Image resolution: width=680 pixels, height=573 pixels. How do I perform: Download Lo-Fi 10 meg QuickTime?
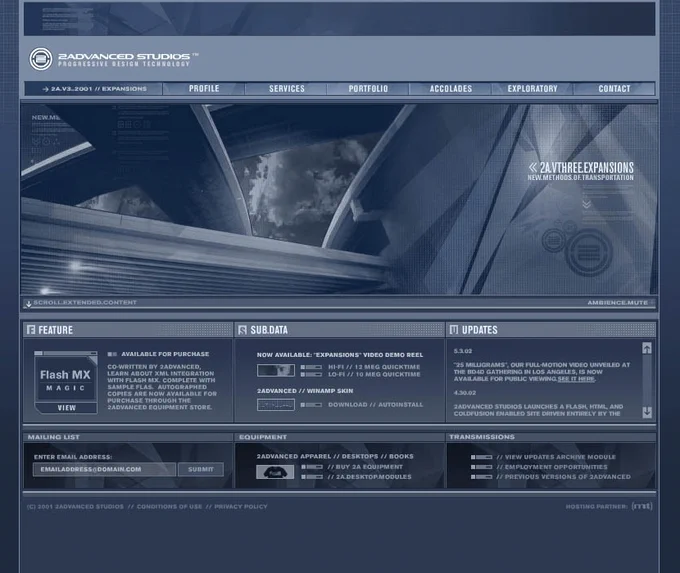pos(374,374)
